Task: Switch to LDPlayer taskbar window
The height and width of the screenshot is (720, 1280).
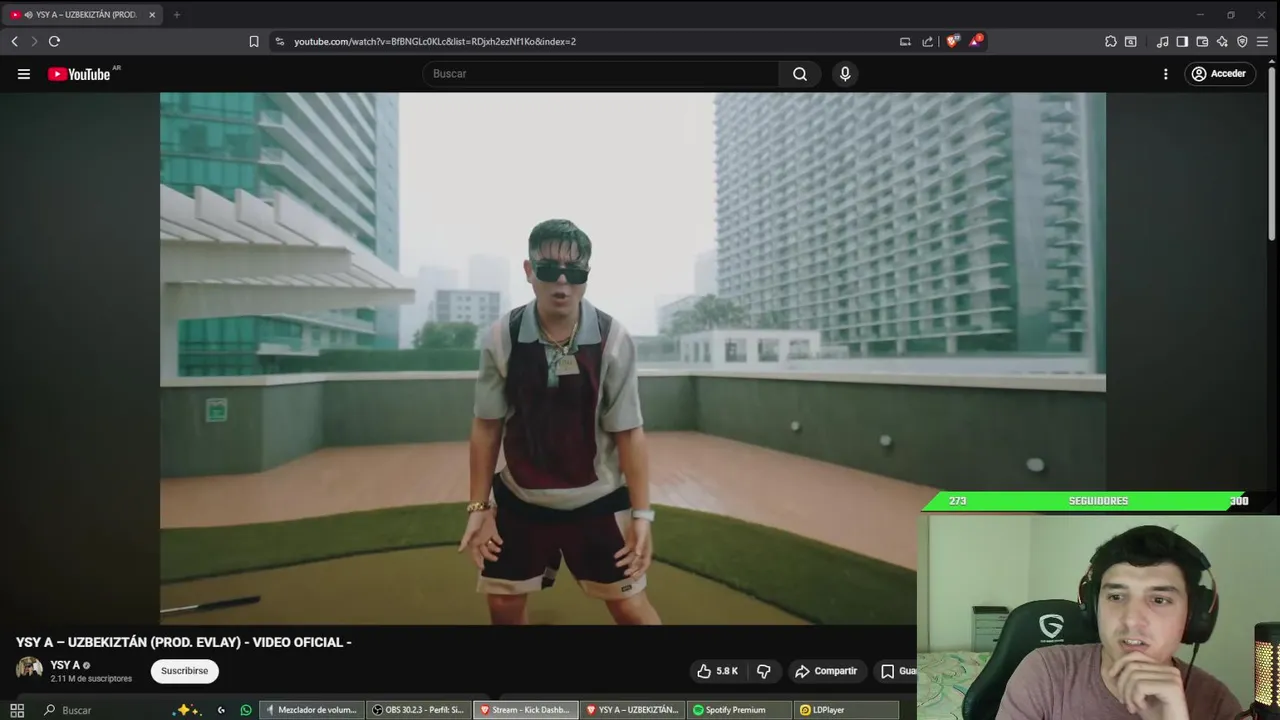Action: point(846,710)
